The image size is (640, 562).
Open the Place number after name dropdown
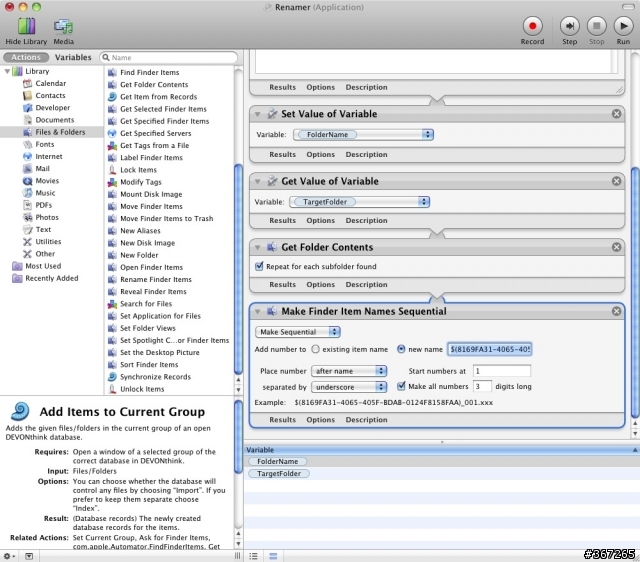coord(349,371)
